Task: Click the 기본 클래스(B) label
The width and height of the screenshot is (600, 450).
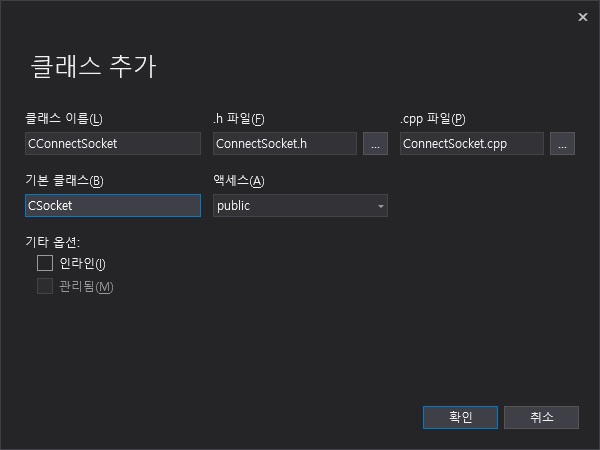Action: [x=64, y=181]
